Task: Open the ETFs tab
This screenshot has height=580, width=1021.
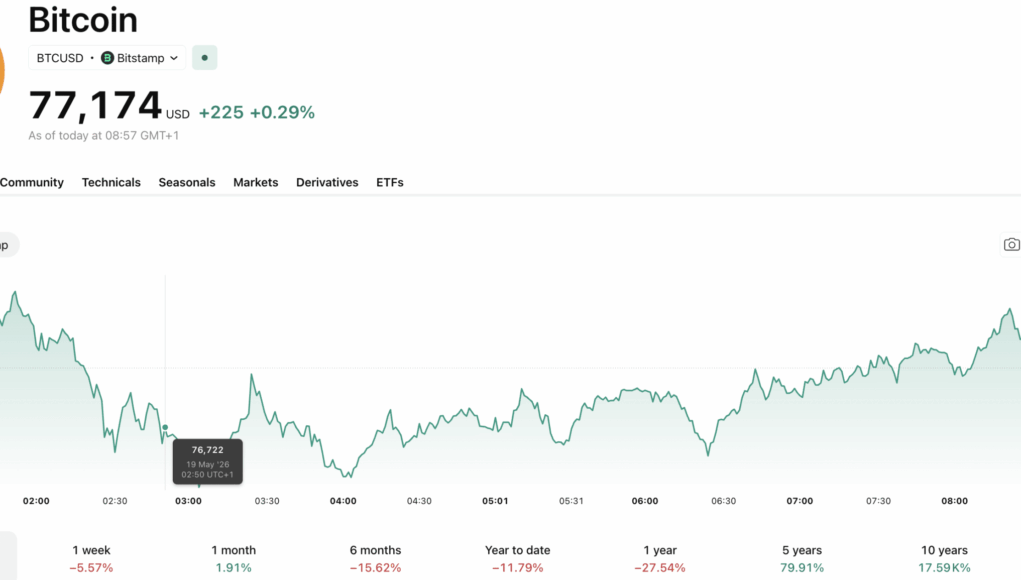Action: click(390, 182)
